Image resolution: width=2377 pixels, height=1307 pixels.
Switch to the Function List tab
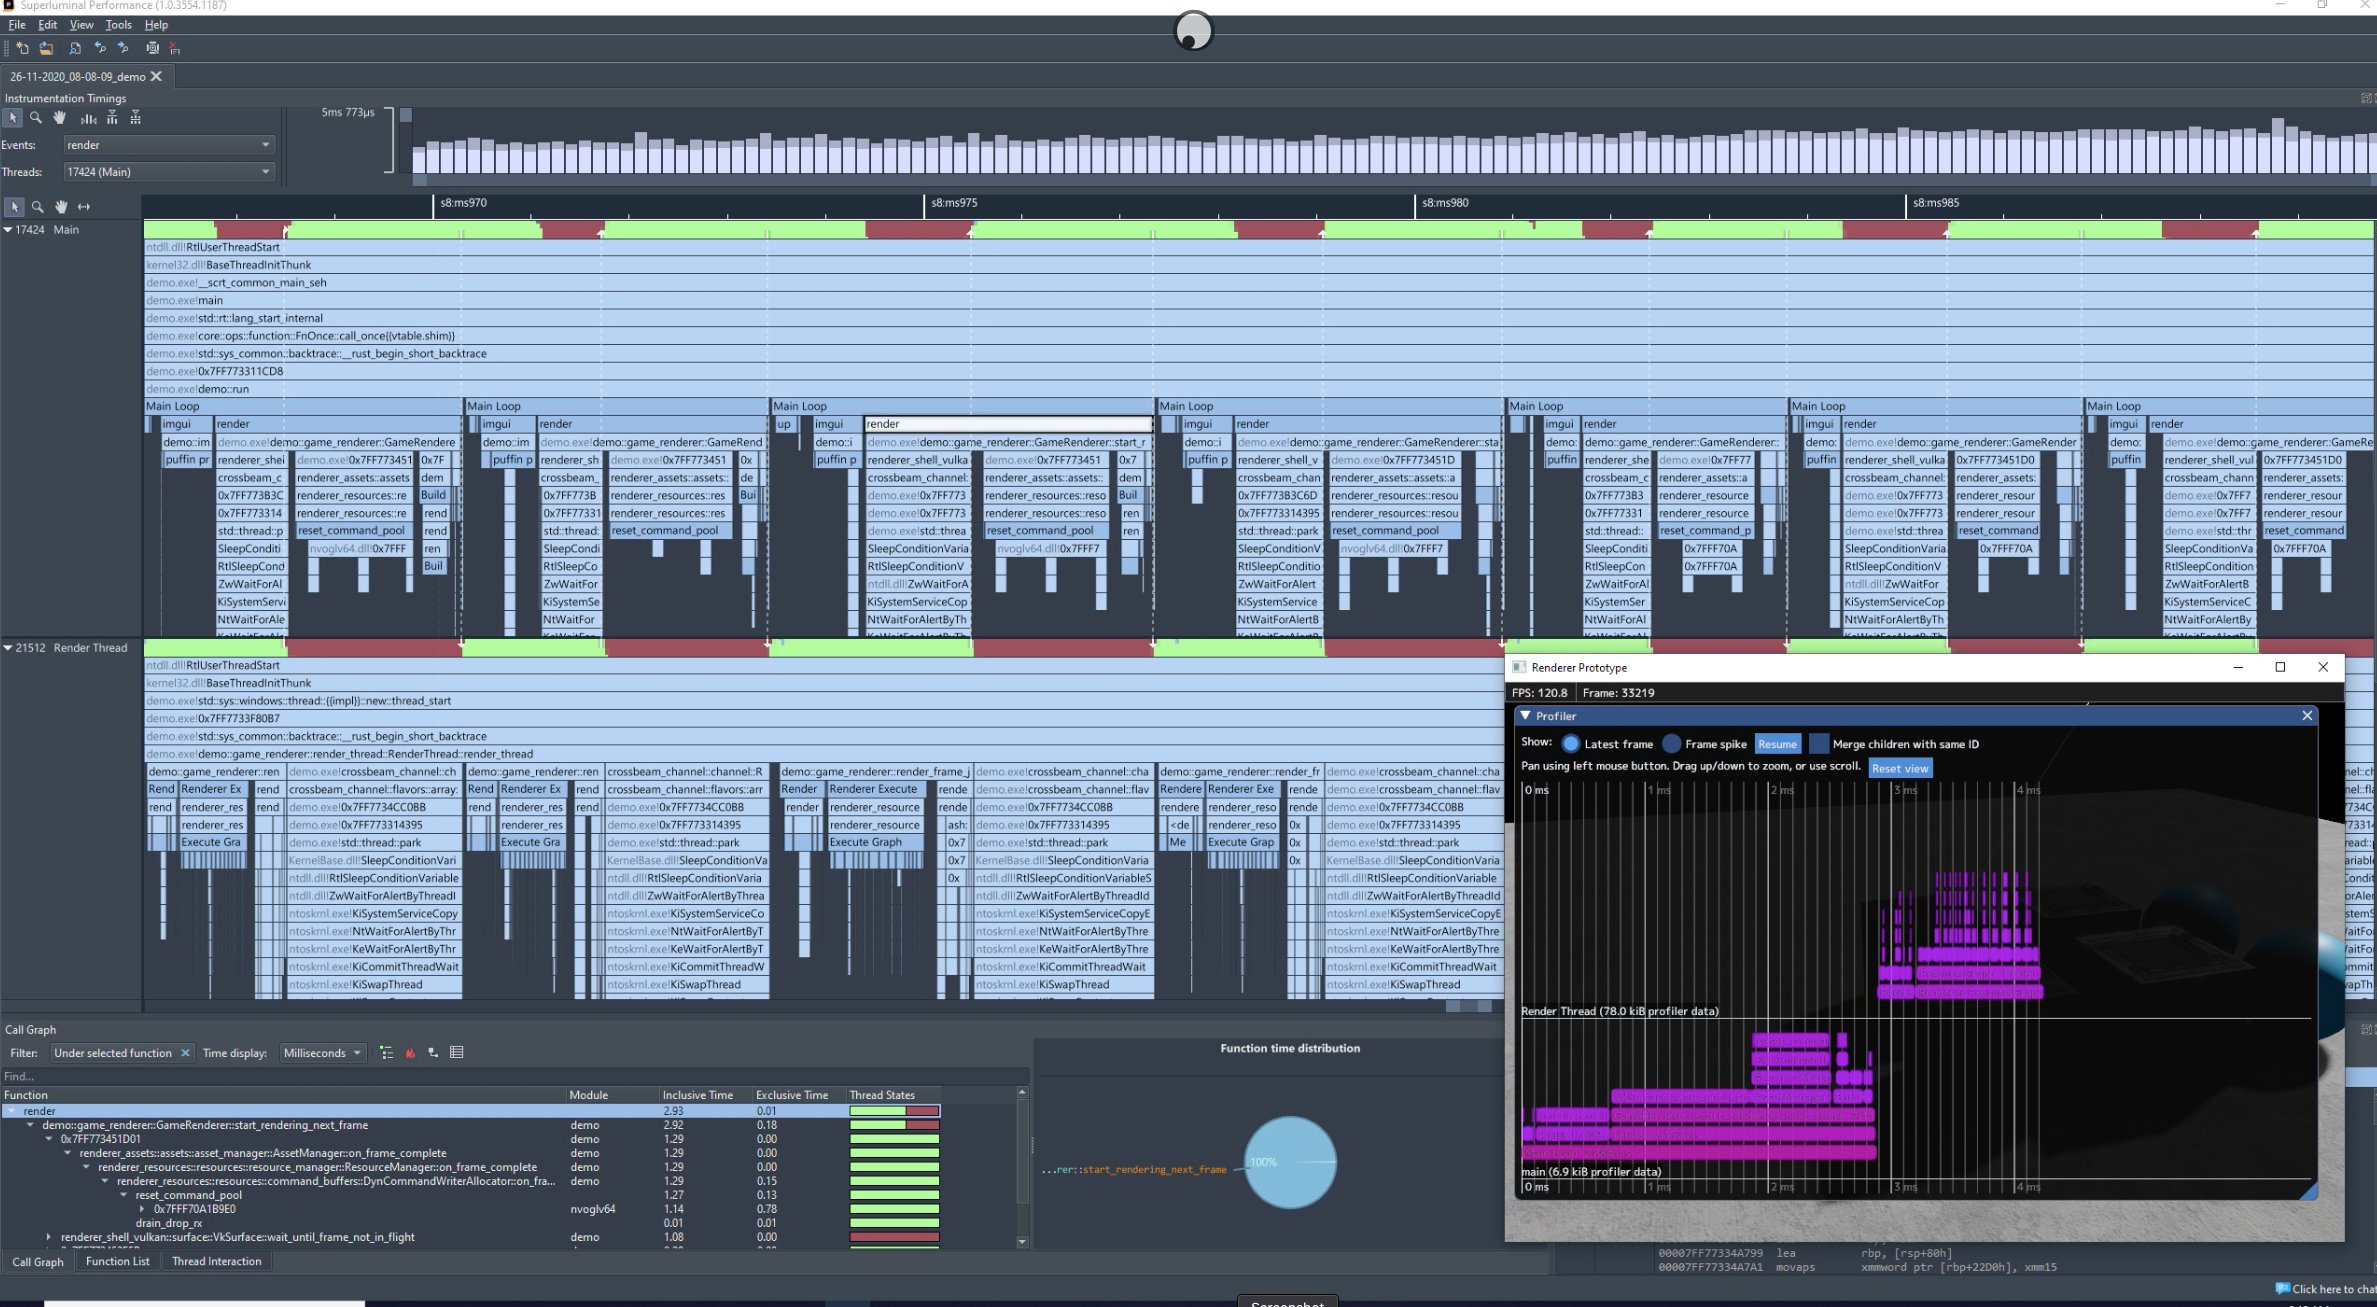pos(117,1261)
